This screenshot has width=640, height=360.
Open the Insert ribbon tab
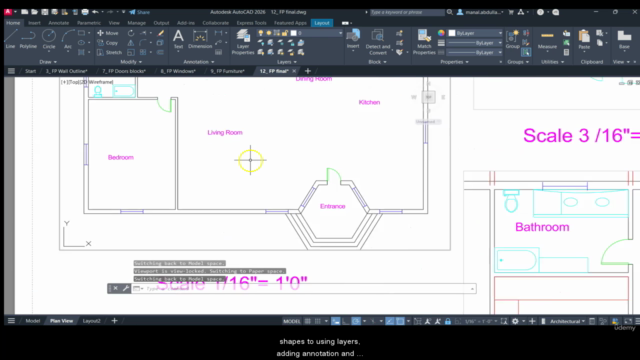(x=34, y=23)
